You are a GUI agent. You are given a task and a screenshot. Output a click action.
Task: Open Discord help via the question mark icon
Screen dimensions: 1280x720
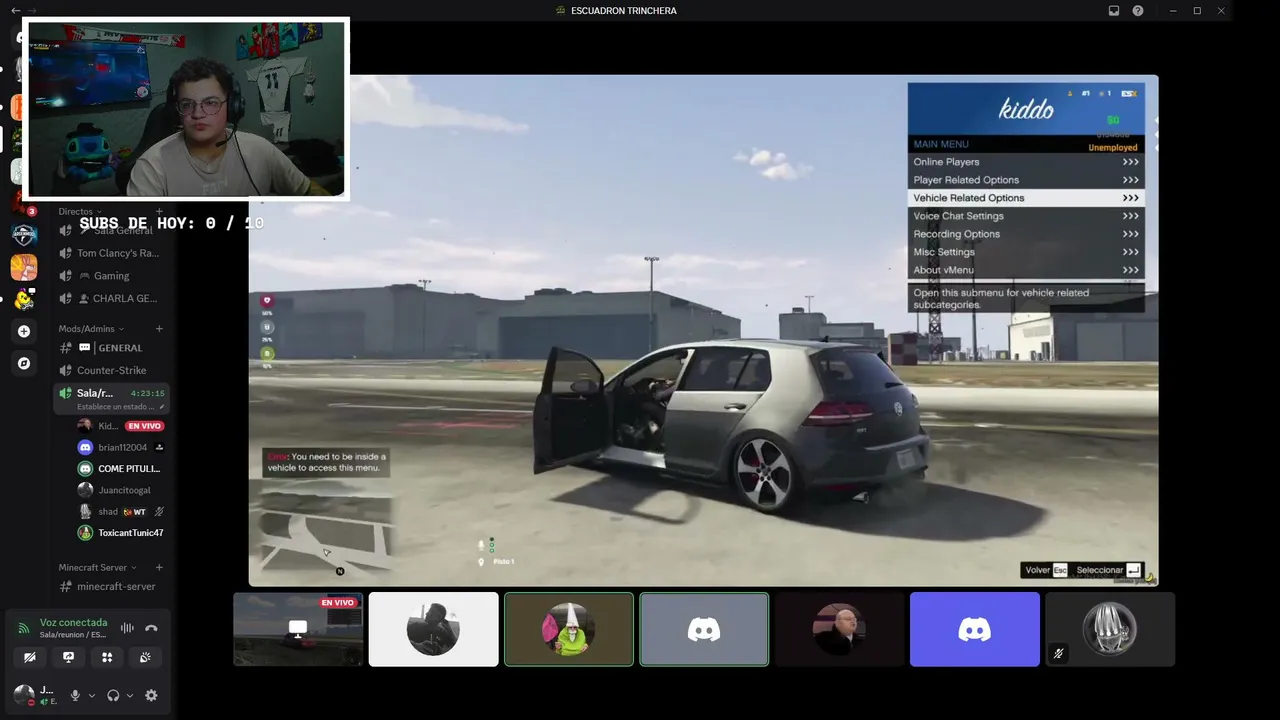point(1138,11)
